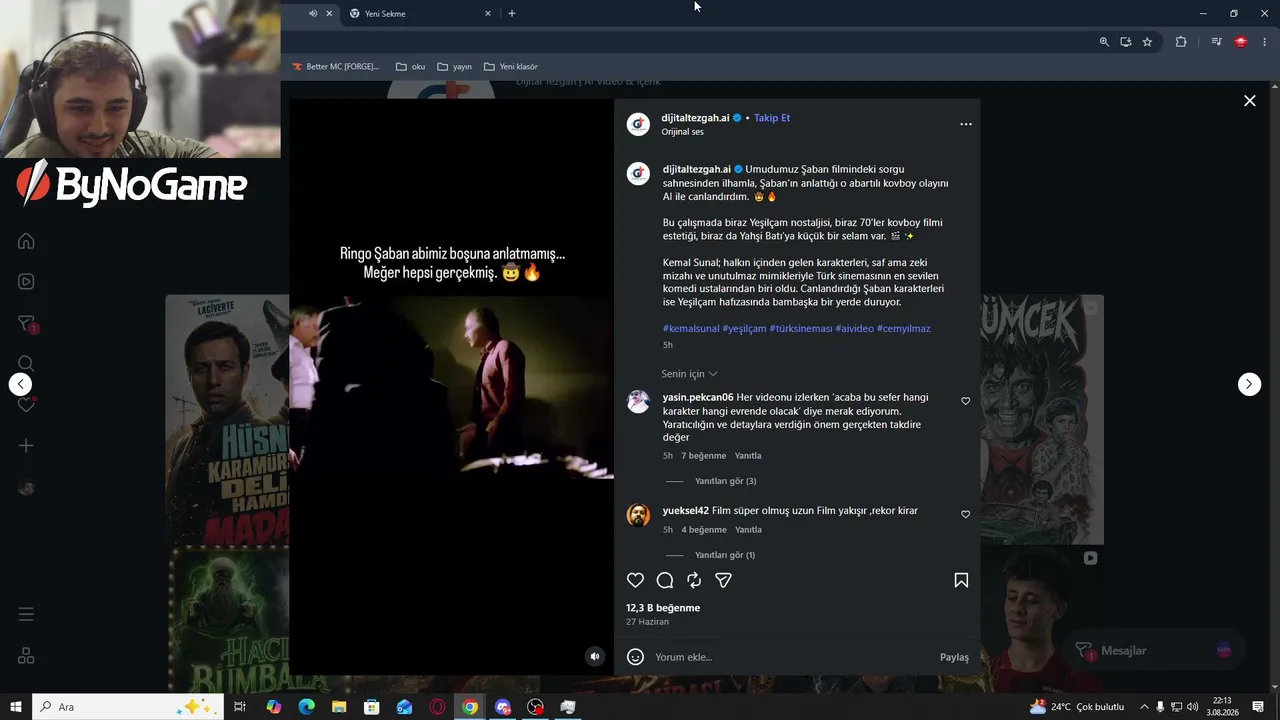Open the Mesajlar floating messages button

pos(1153,651)
